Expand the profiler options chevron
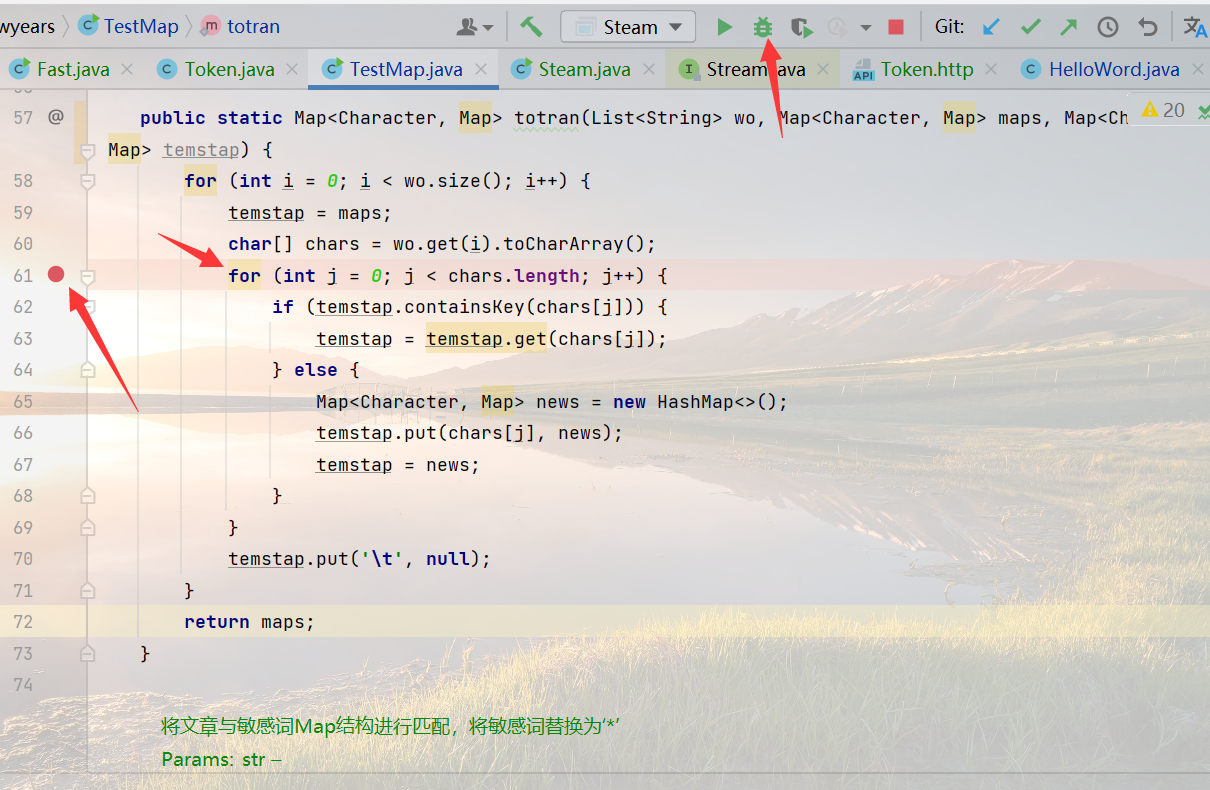Screen dimensions: 1210x790 [864, 27]
